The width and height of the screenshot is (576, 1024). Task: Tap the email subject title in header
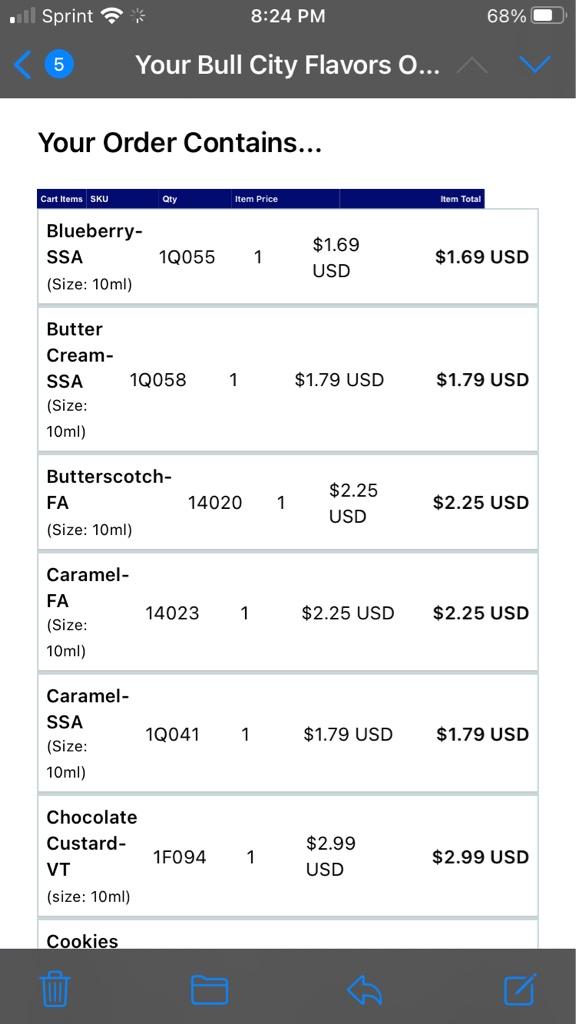pyautogui.click(x=287, y=65)
